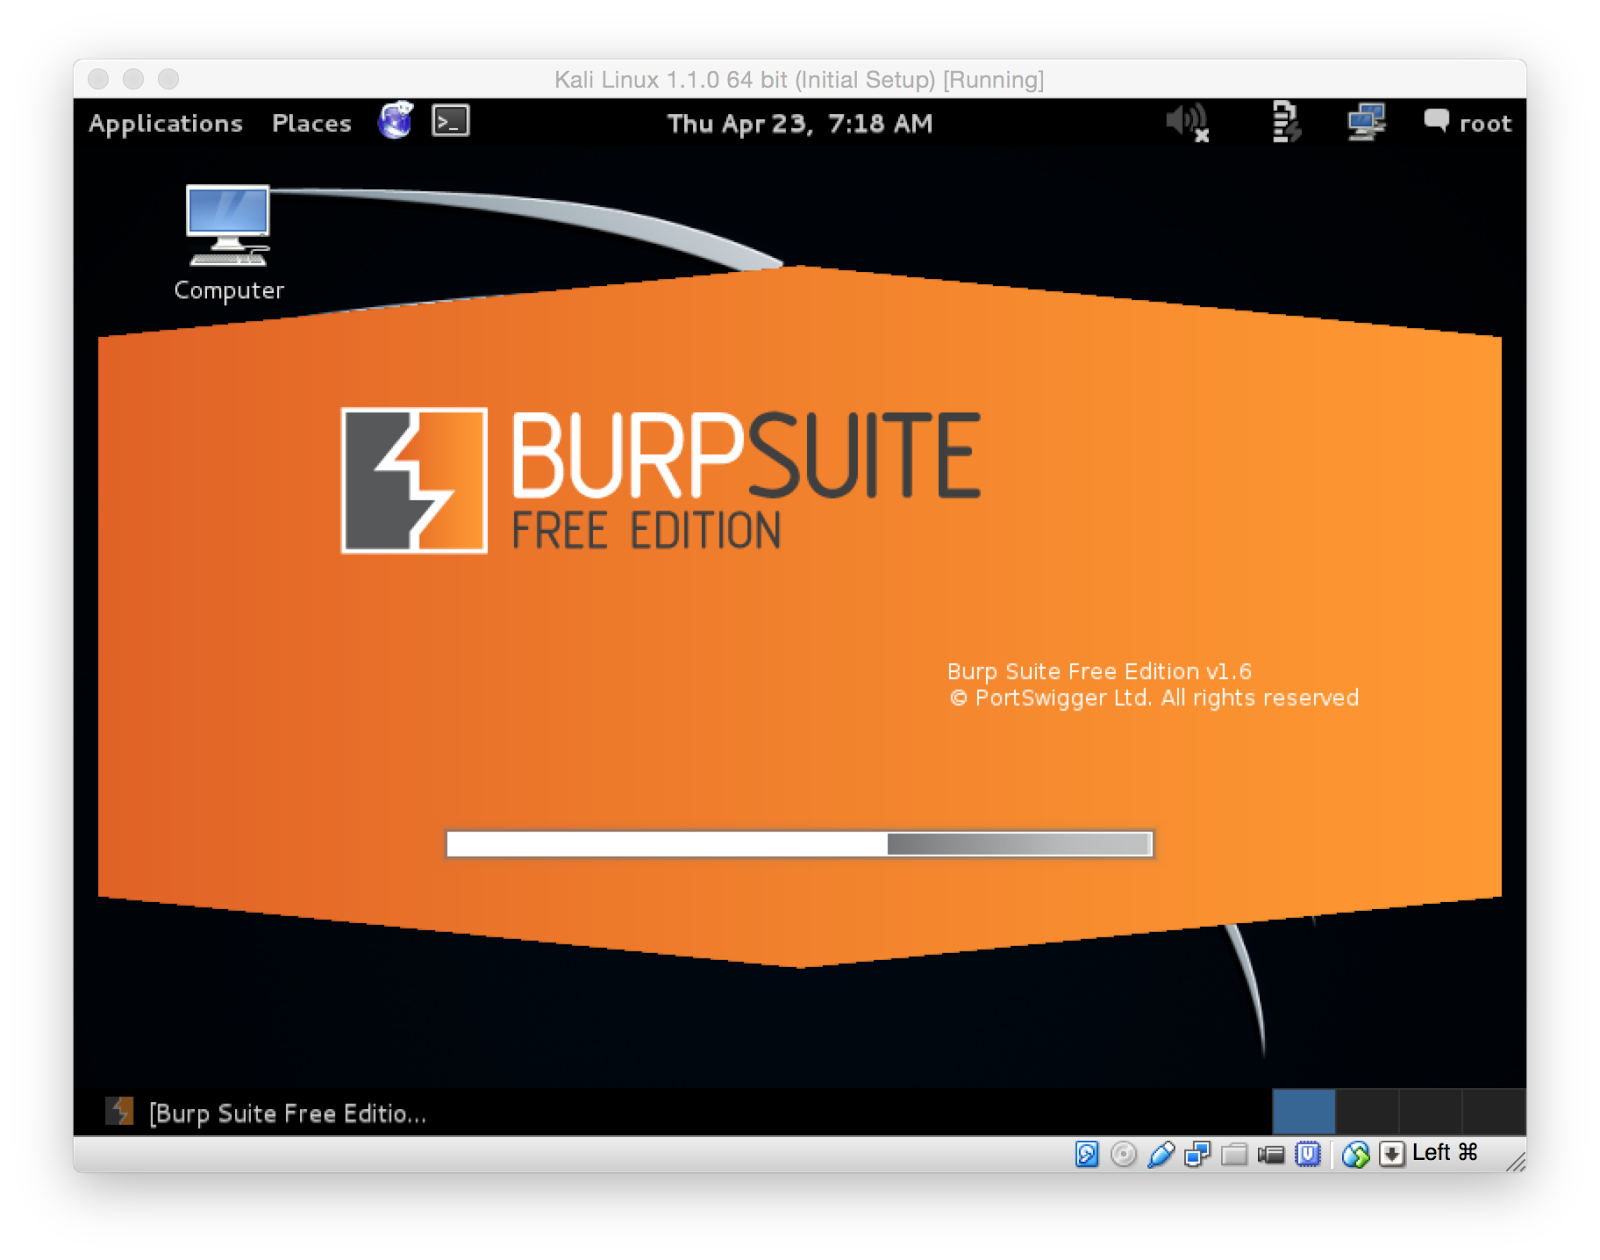Click VirtualBox hard disk activity icon
Viewport: 1600px width, 1260px height.
click(1086, 1154)
